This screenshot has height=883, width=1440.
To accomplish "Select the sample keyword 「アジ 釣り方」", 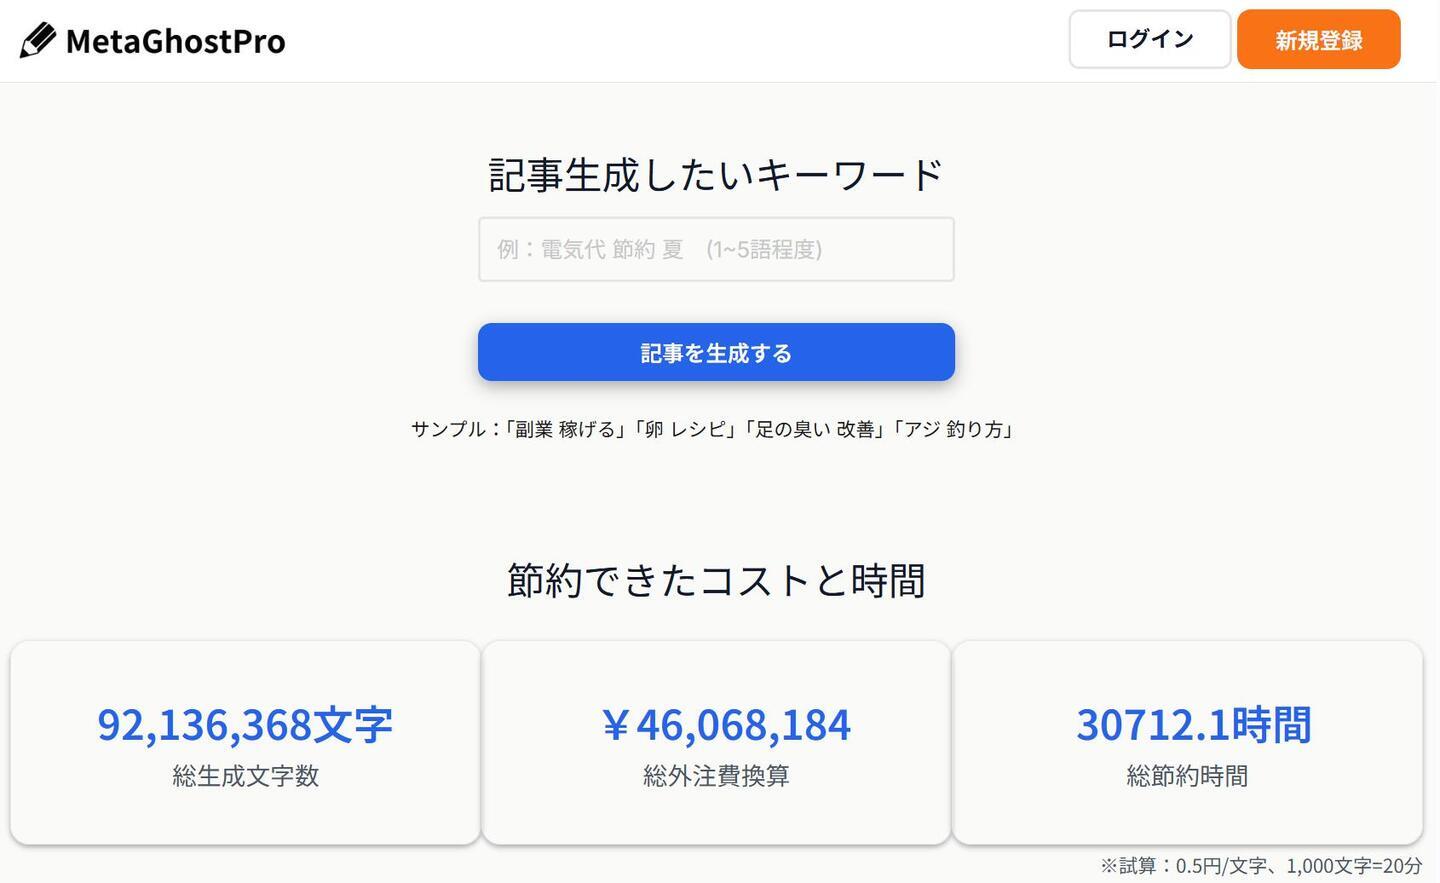I will [953, 429].
